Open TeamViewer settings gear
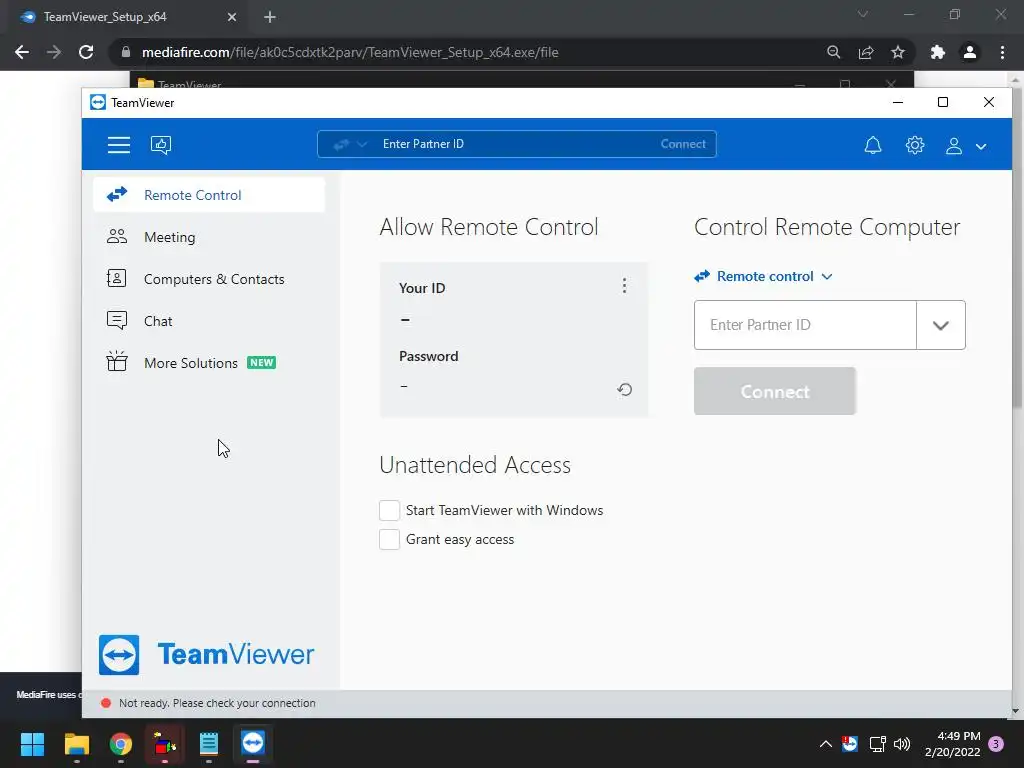Image resolution: width=1024 pixels, height=768 pixels. coord(915,145)
